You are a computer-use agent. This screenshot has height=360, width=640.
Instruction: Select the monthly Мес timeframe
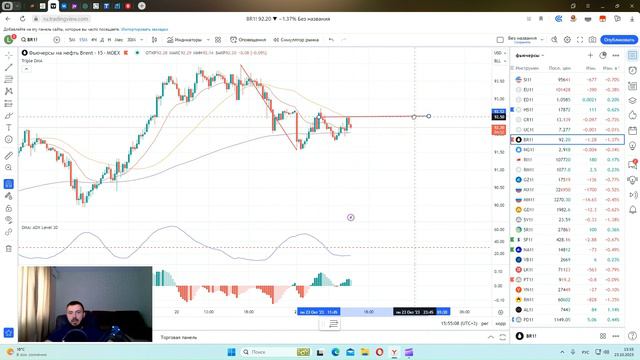(119, 40)
